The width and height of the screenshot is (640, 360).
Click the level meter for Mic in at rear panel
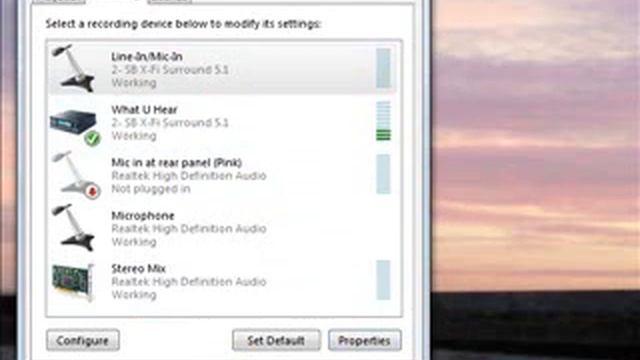click(383, 174)
